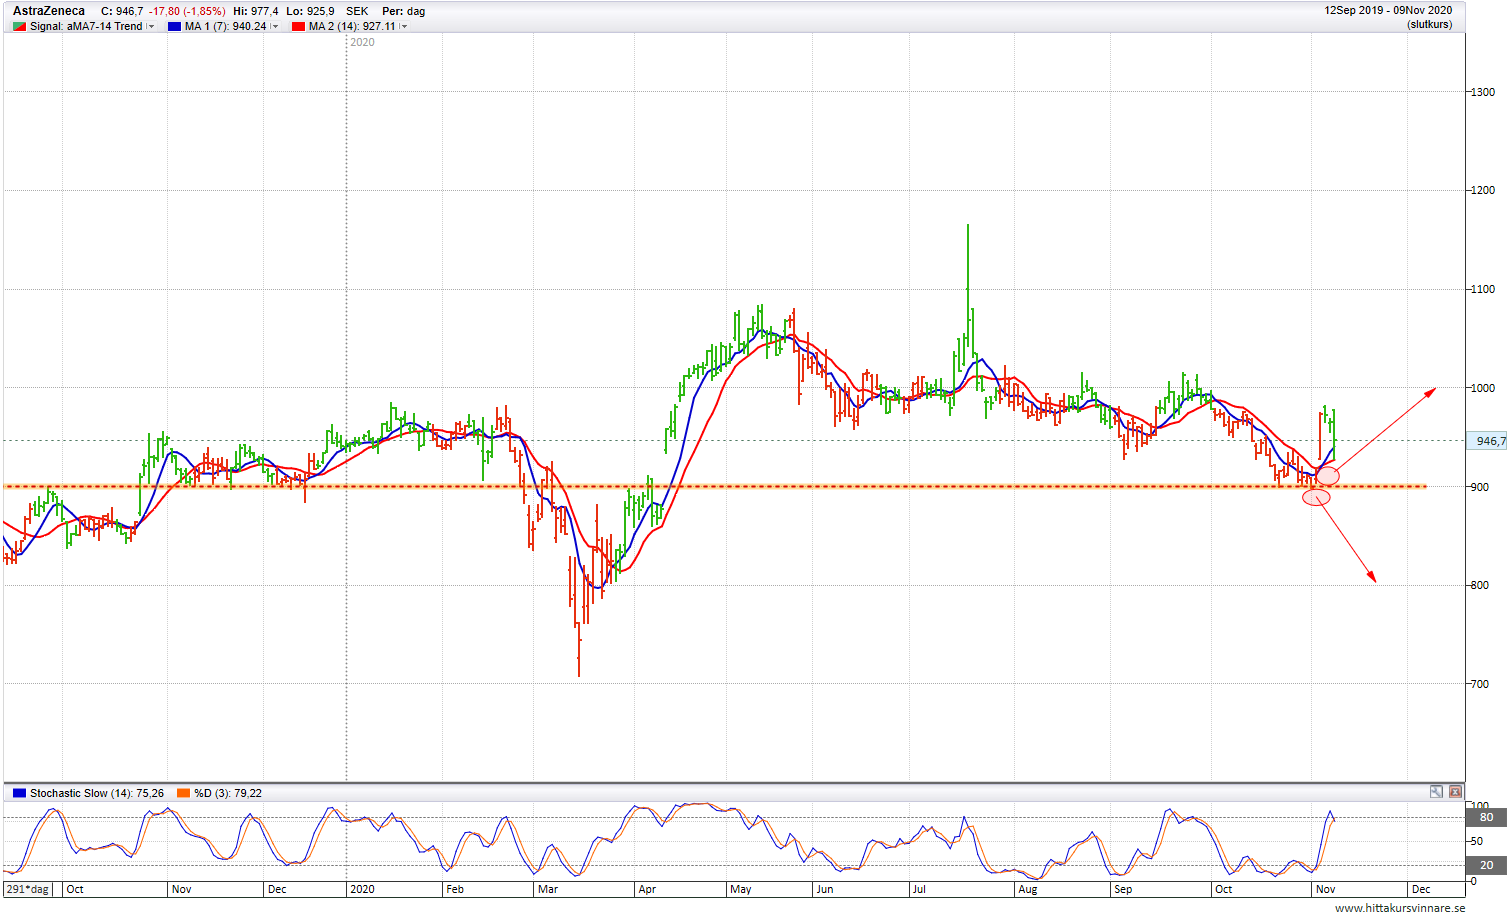Click the lower red circle annotation
Image resolution: width=1510 pixels, height=913 pixels.
click(x=1316, y=498)
